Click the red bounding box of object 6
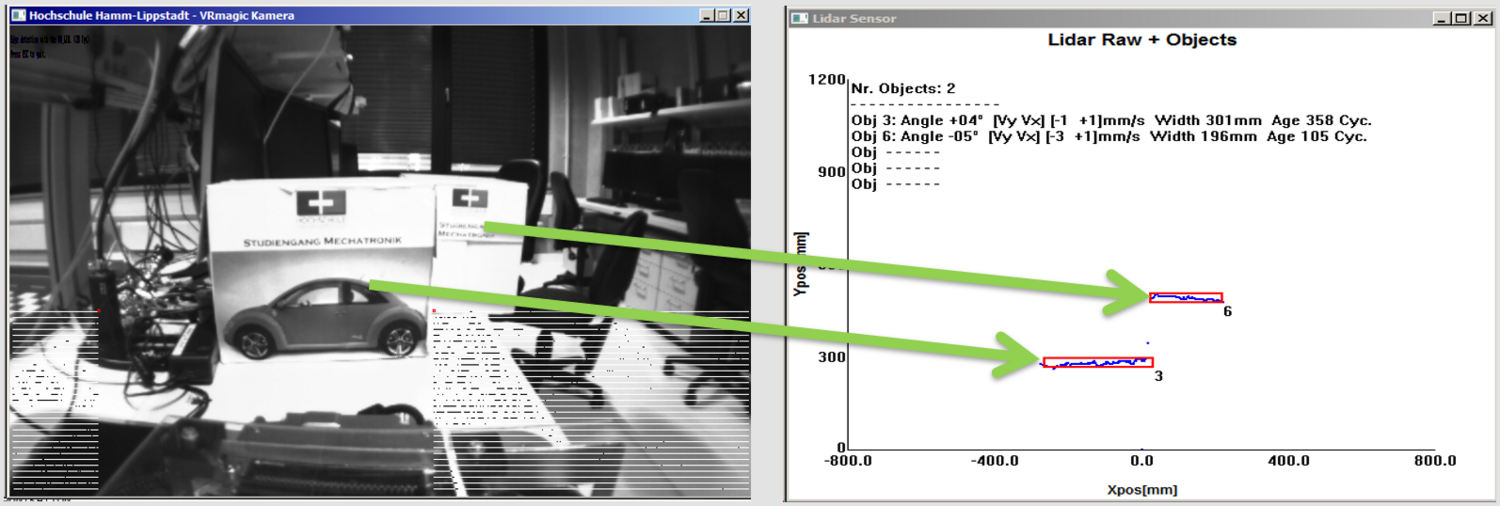Image resolution: width=1500 pixels, height=506 pixels. click(x=1185, y=297)
